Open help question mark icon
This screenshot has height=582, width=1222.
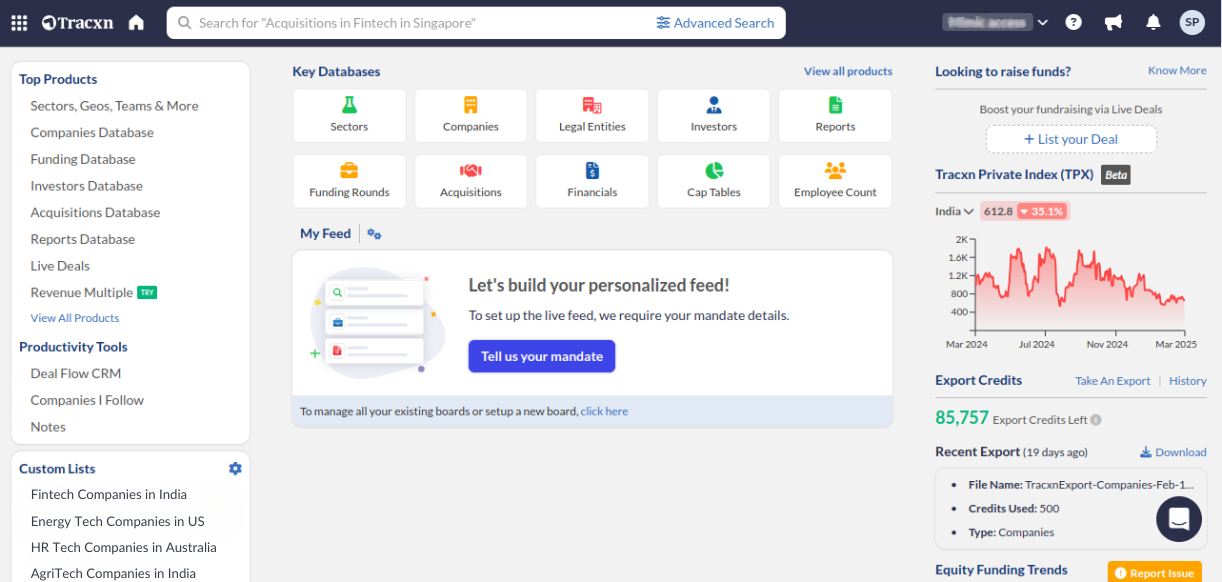(1073, 22)
